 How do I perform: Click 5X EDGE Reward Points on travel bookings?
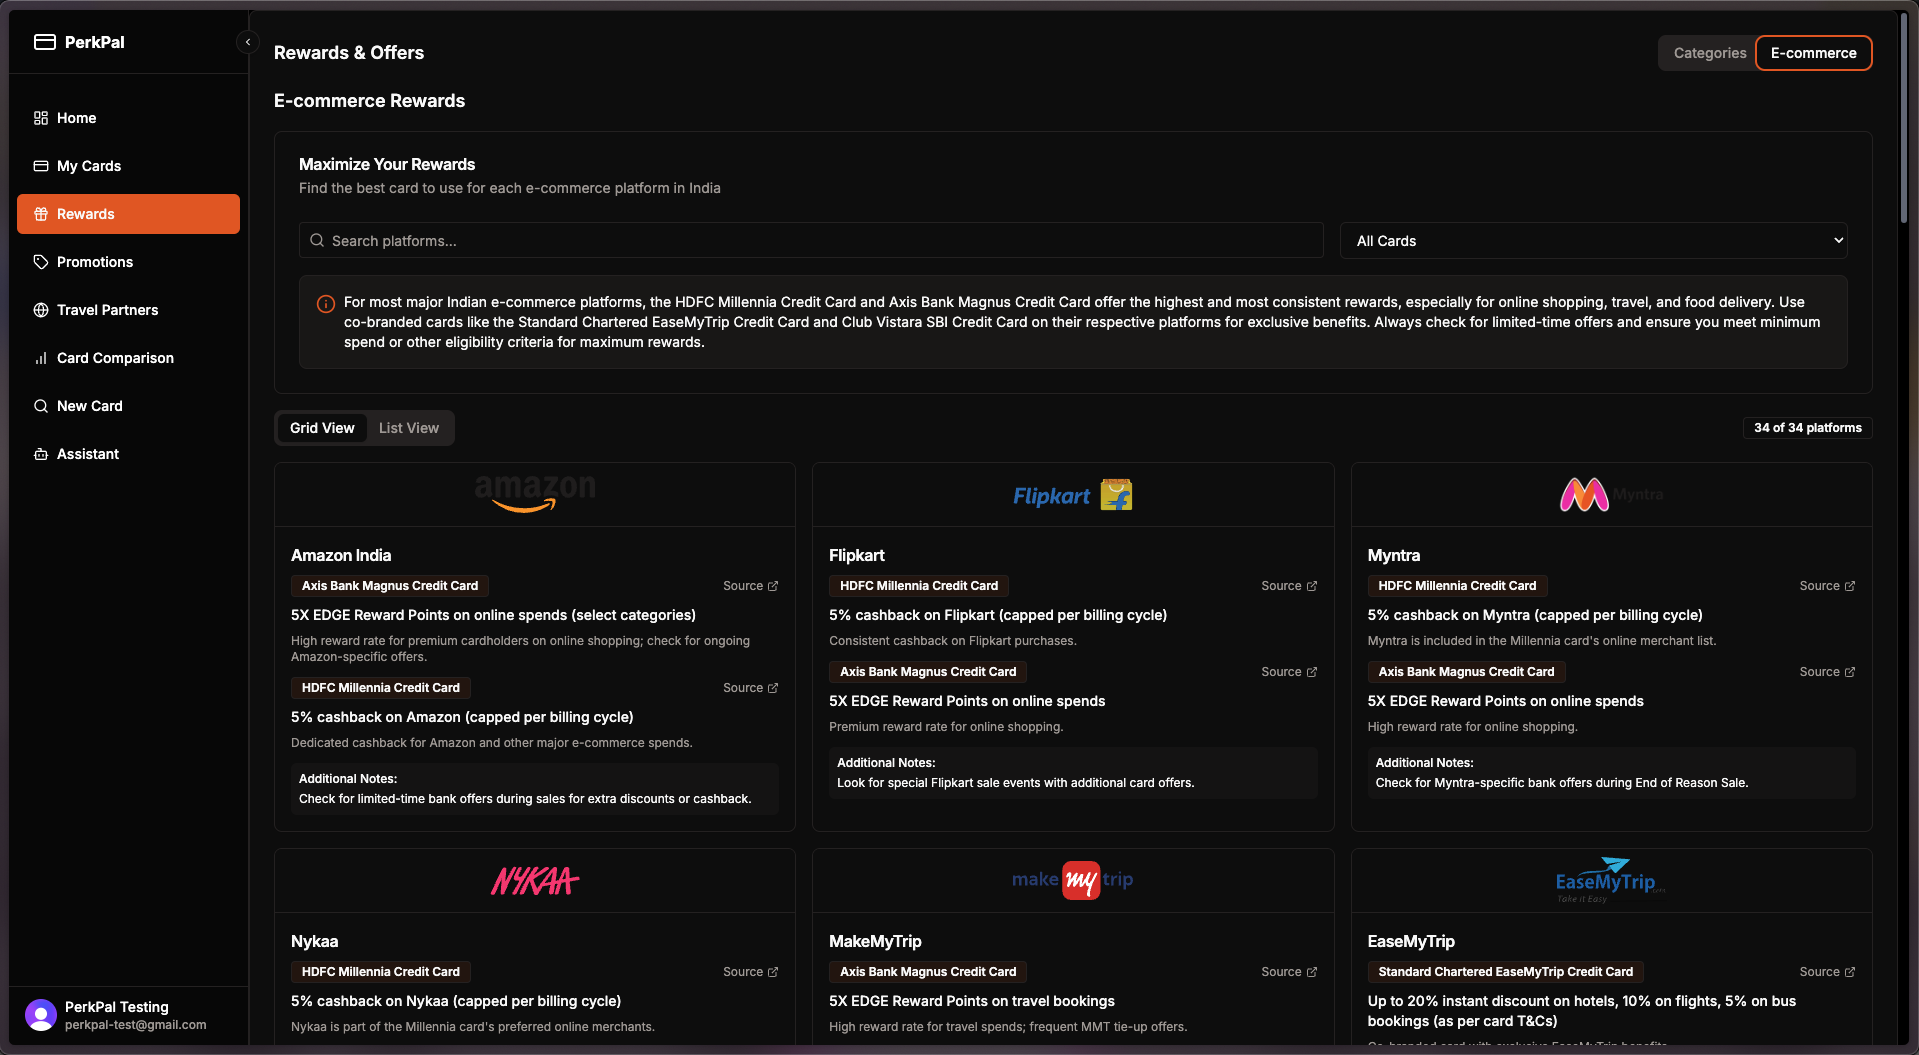point(972,1001)
